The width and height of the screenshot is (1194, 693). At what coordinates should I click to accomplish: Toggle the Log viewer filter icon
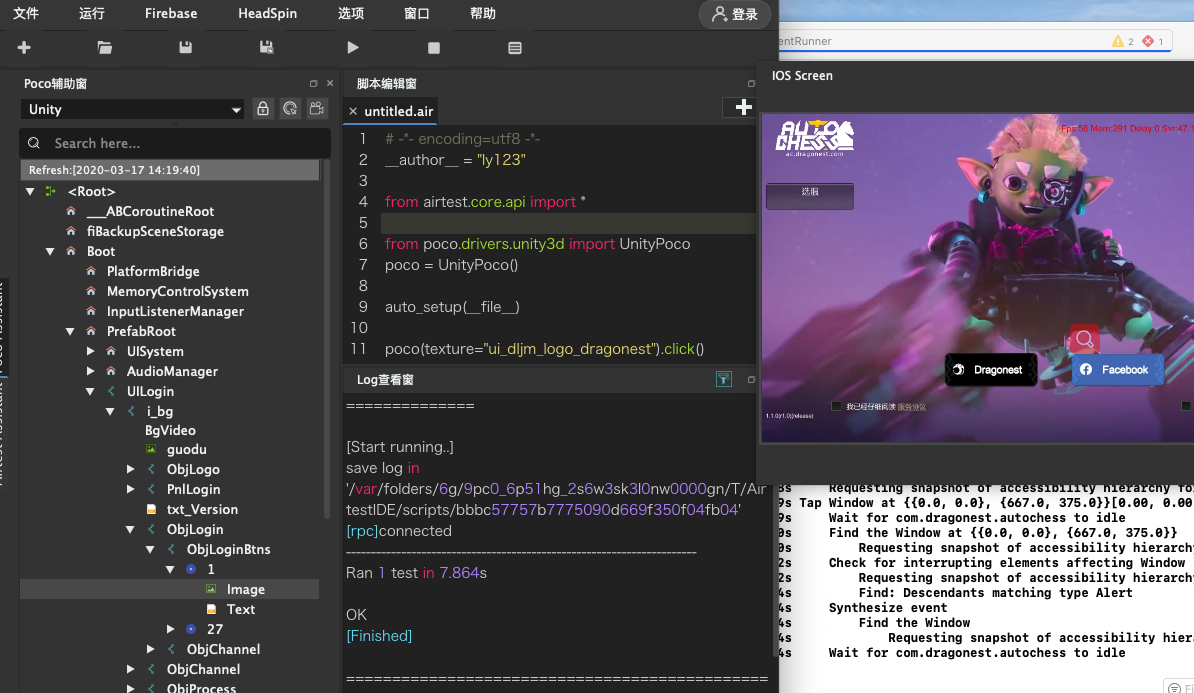723,379
